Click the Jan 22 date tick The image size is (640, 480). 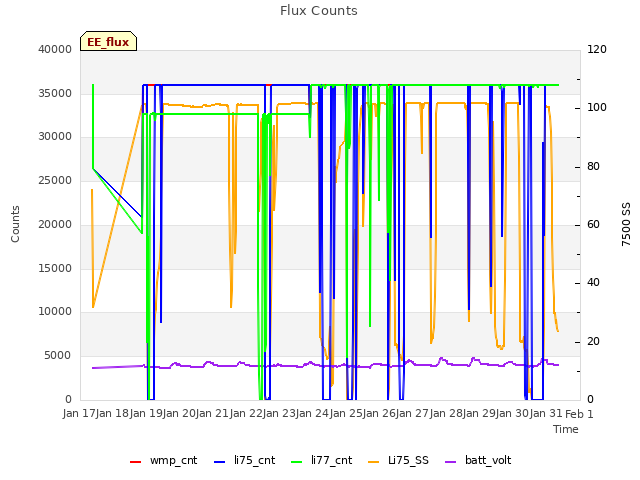click(246, 413)
